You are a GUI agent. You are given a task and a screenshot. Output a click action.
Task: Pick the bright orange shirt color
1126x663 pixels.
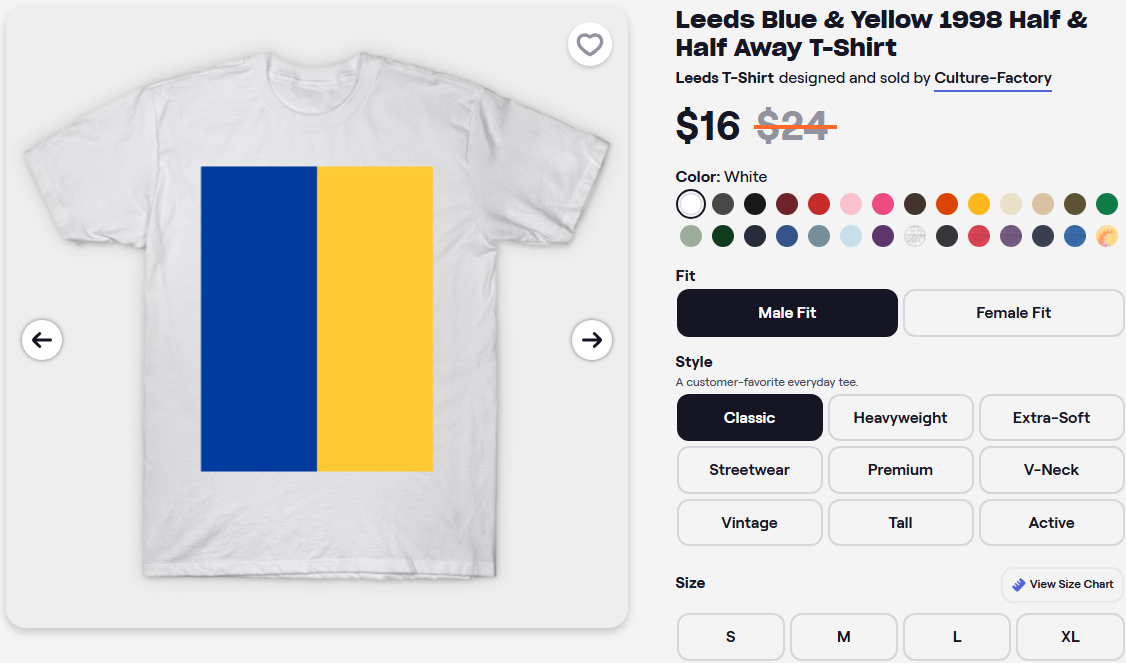[x=947, y=204]
